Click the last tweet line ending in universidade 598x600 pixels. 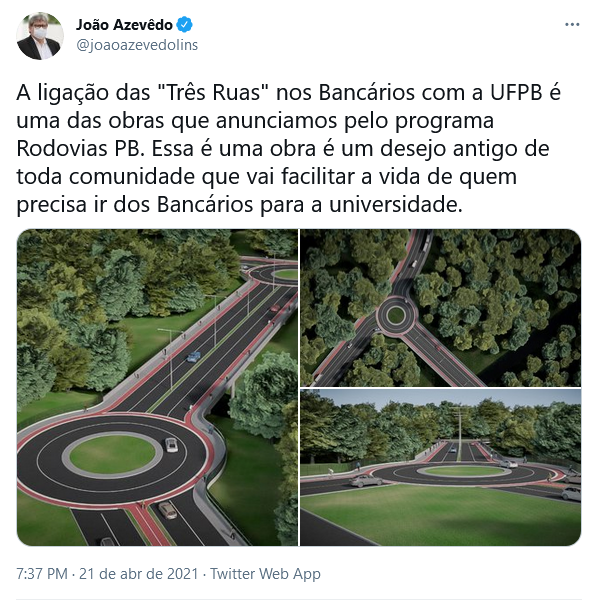coord(240,205)
